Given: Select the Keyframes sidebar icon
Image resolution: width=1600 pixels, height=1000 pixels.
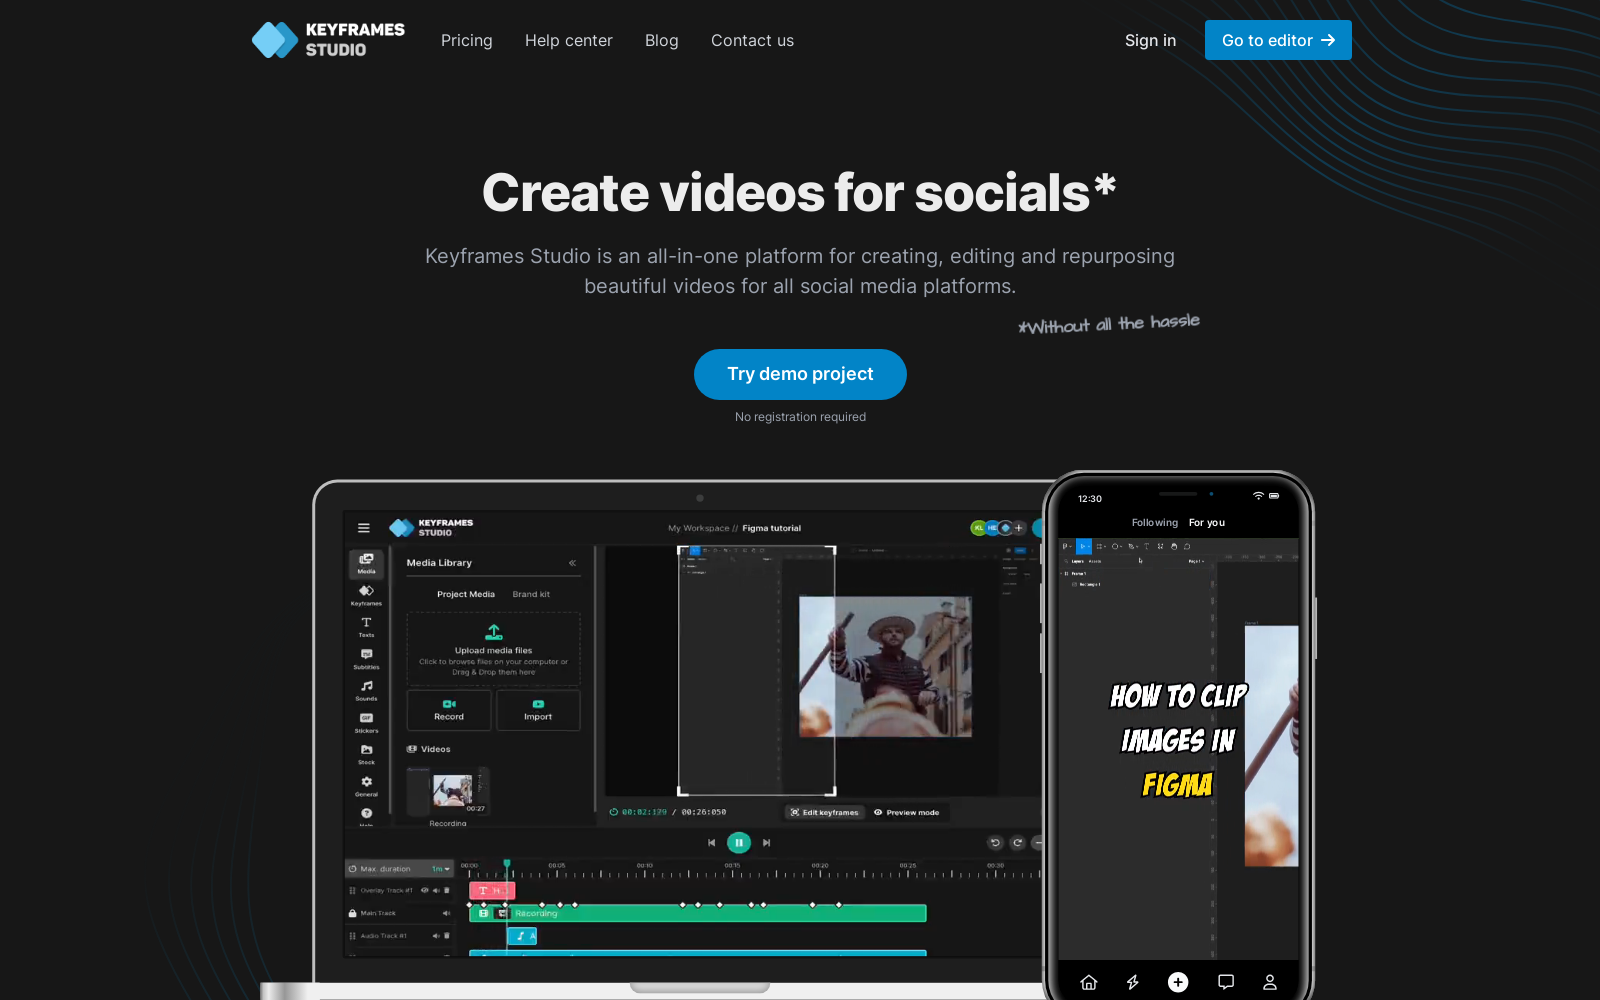Looking at the screenshot, I should [366, 595].
